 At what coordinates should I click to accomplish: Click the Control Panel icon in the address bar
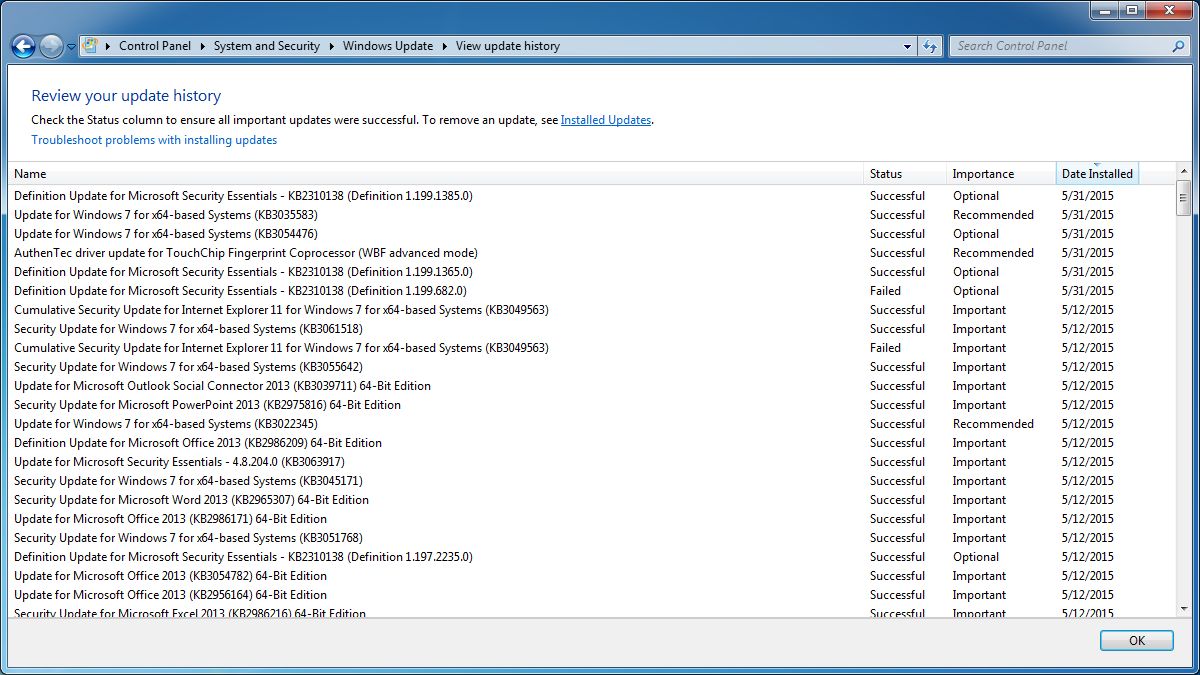point(88,45)
